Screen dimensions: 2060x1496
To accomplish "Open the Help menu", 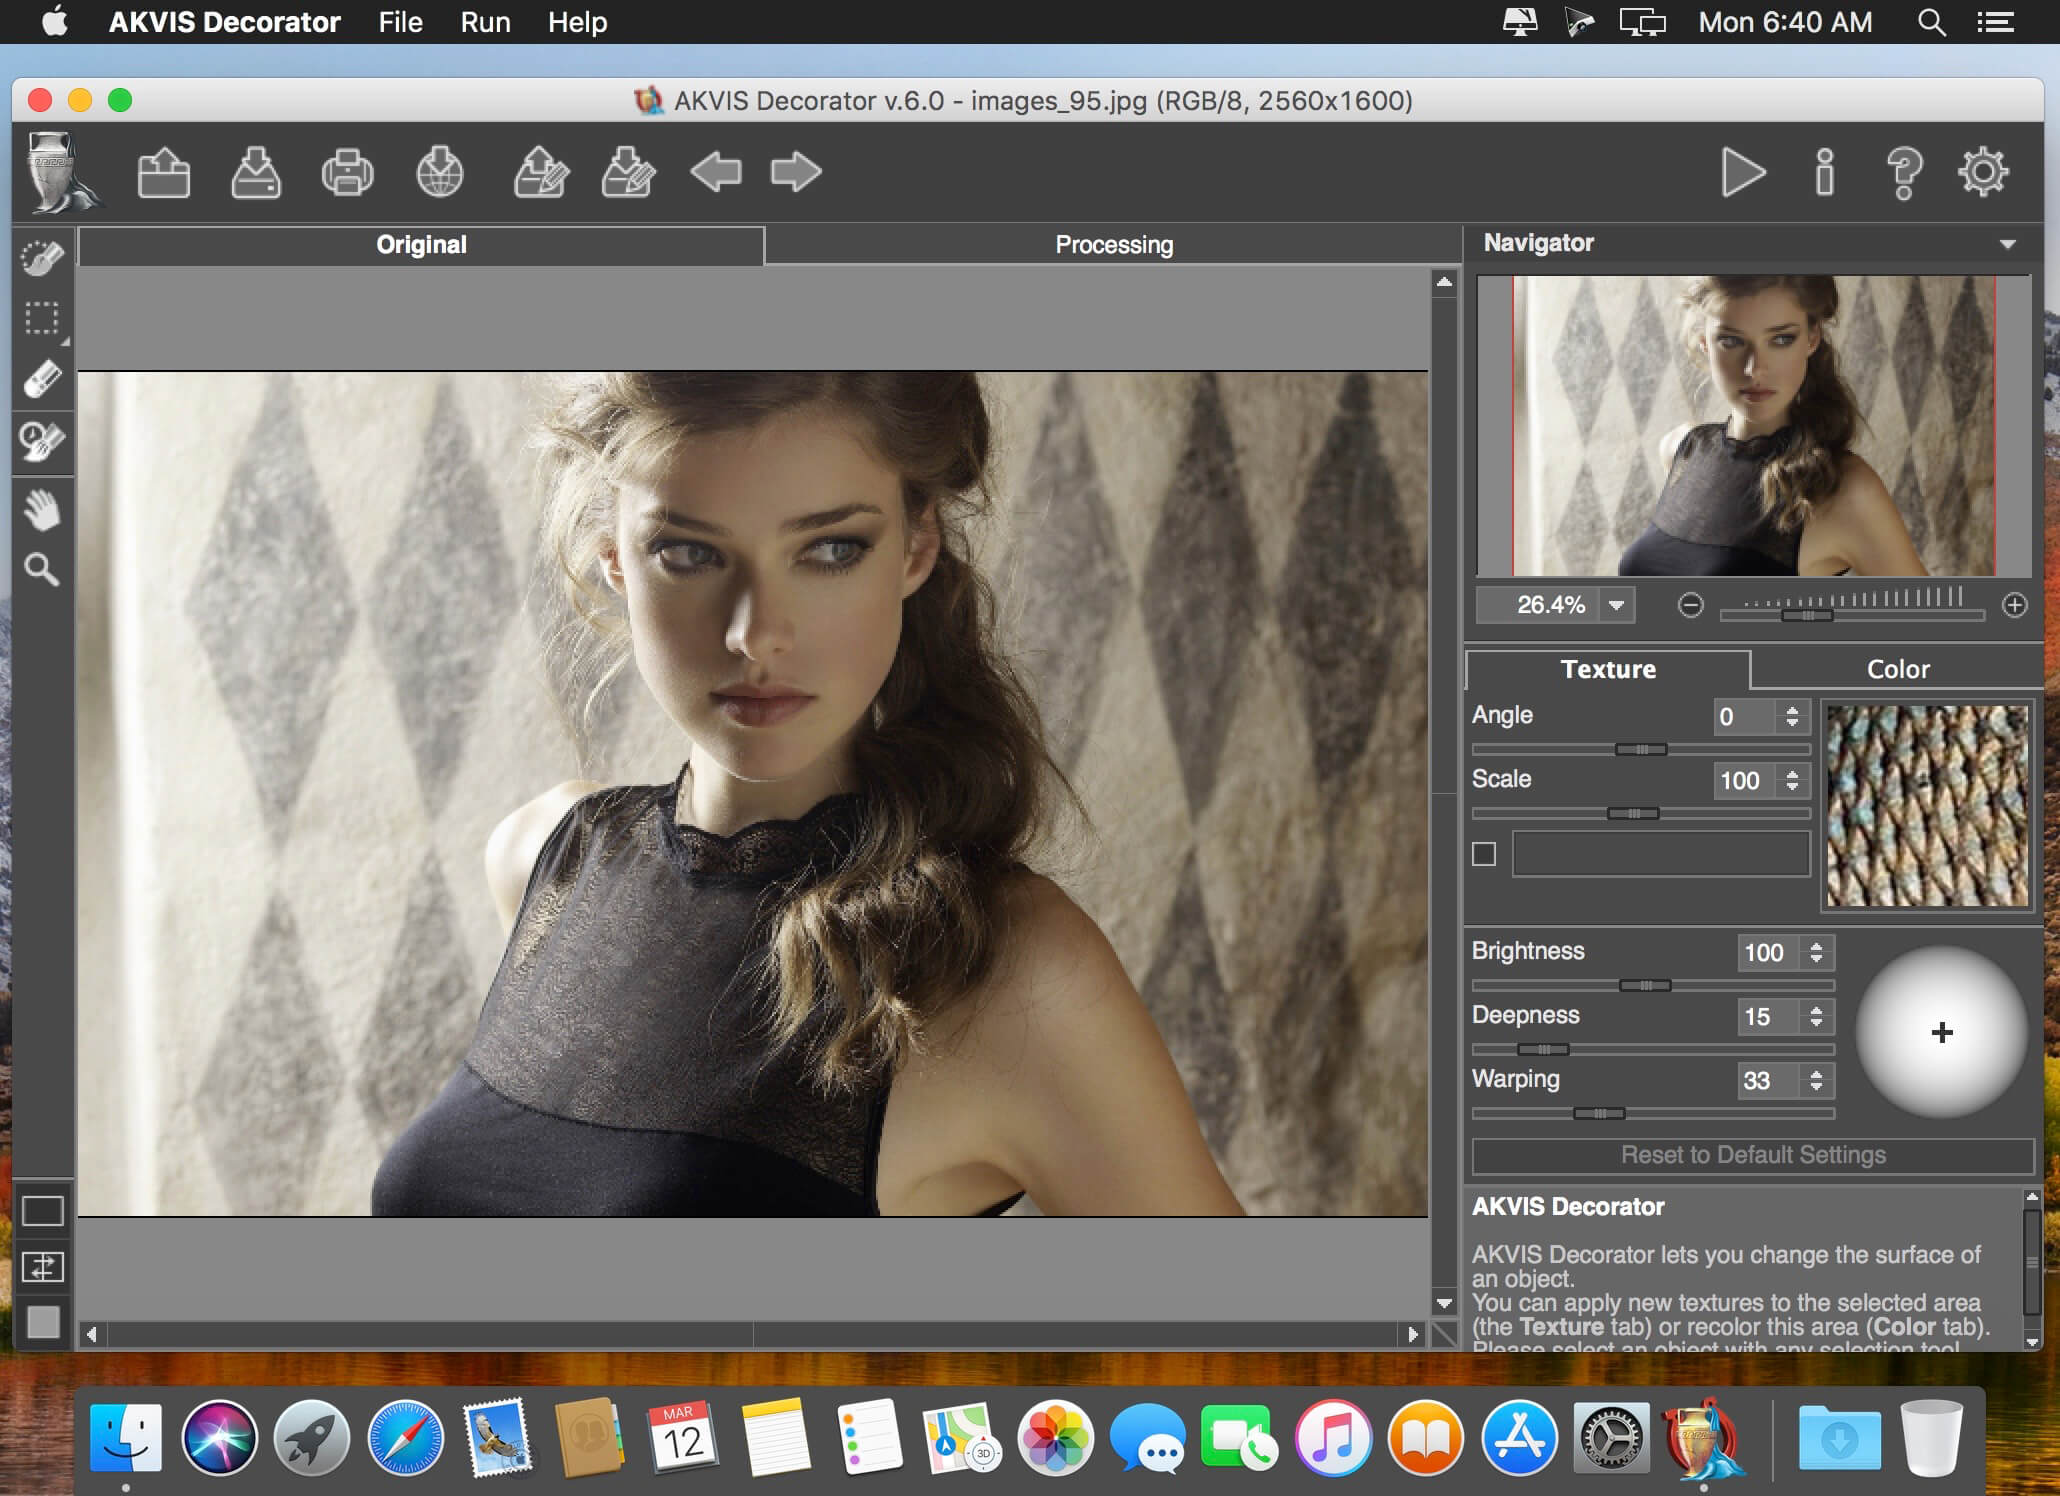I will (x=577, y=22).
